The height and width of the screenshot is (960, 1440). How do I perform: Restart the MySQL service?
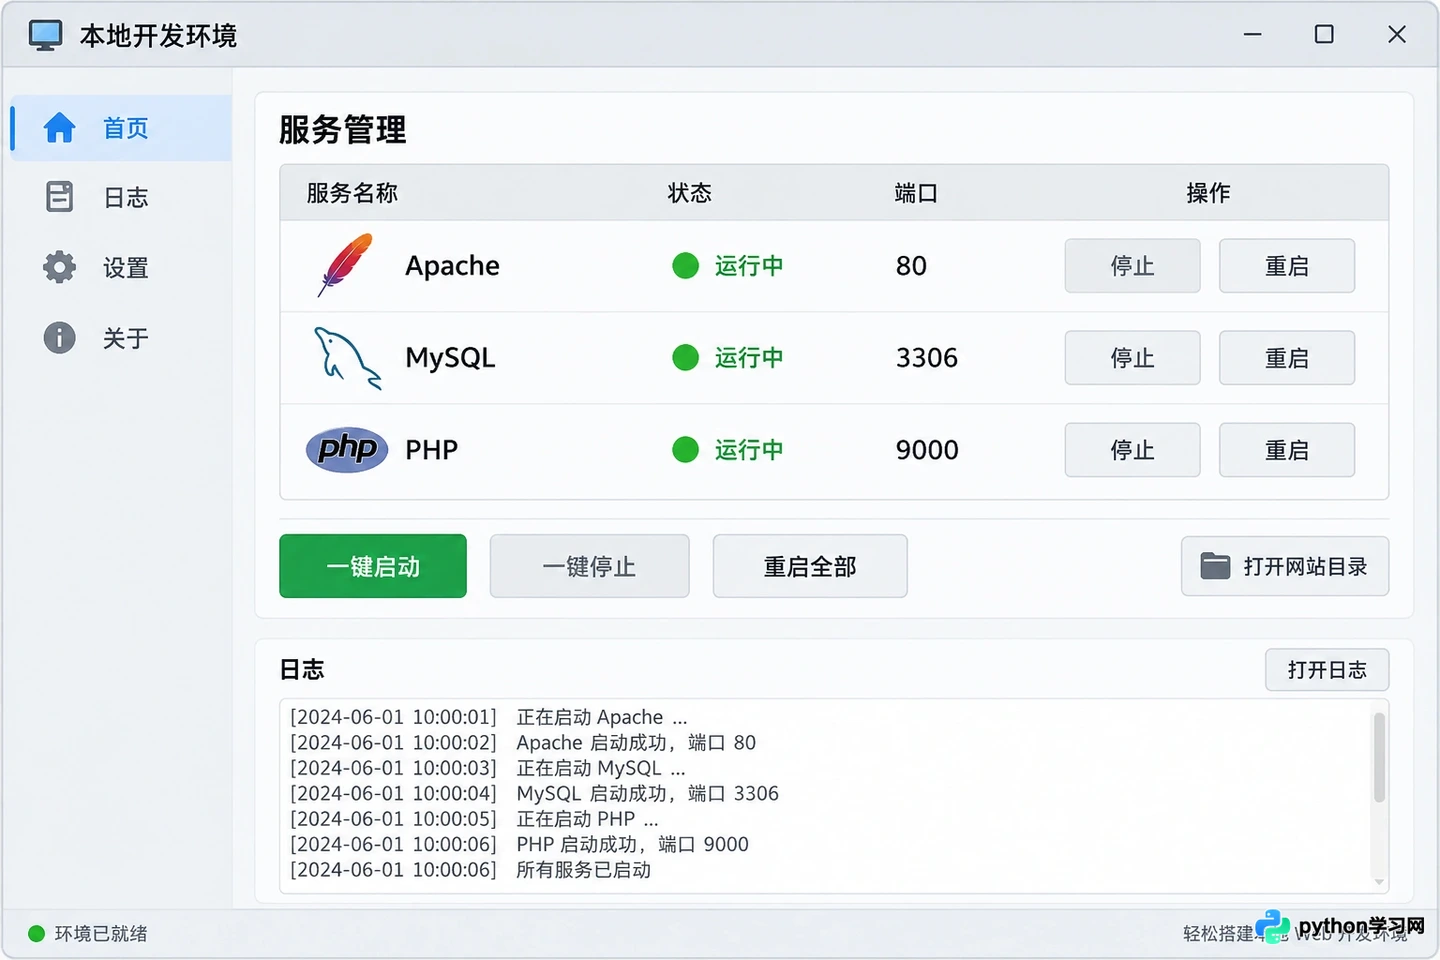(x=1287, y=358)
